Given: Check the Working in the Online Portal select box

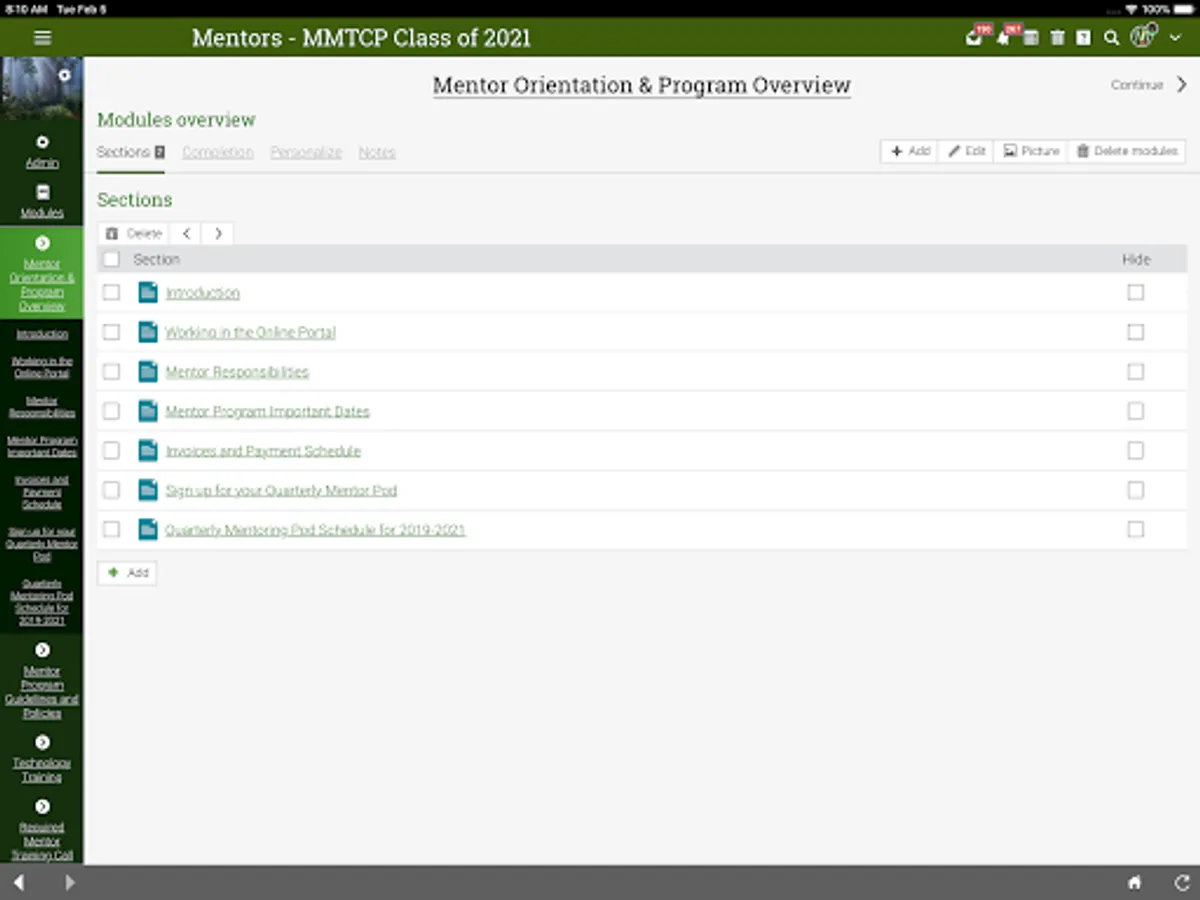Looking at the screenshot, I should pos(111,332).
